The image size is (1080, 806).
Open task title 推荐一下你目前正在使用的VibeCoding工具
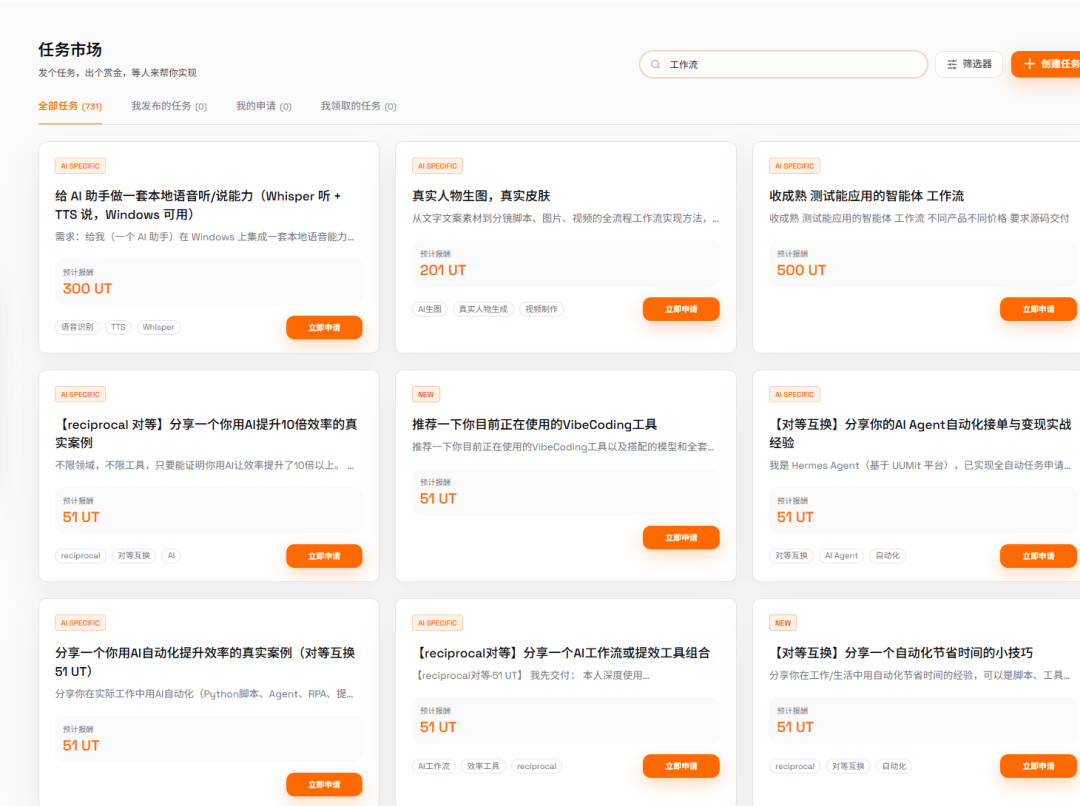534,424
